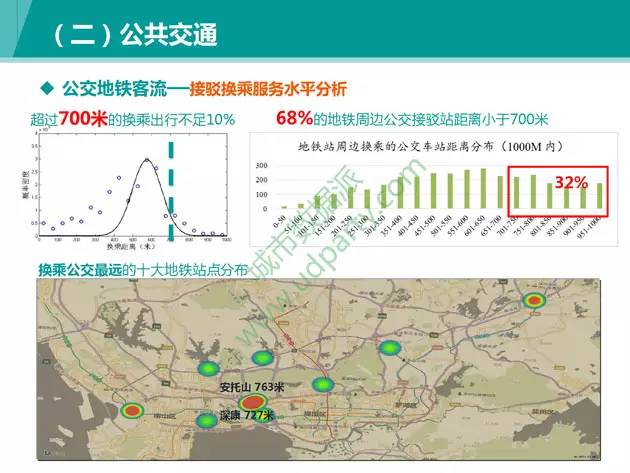Click the map label 深康 727米

tap(247, 415)
